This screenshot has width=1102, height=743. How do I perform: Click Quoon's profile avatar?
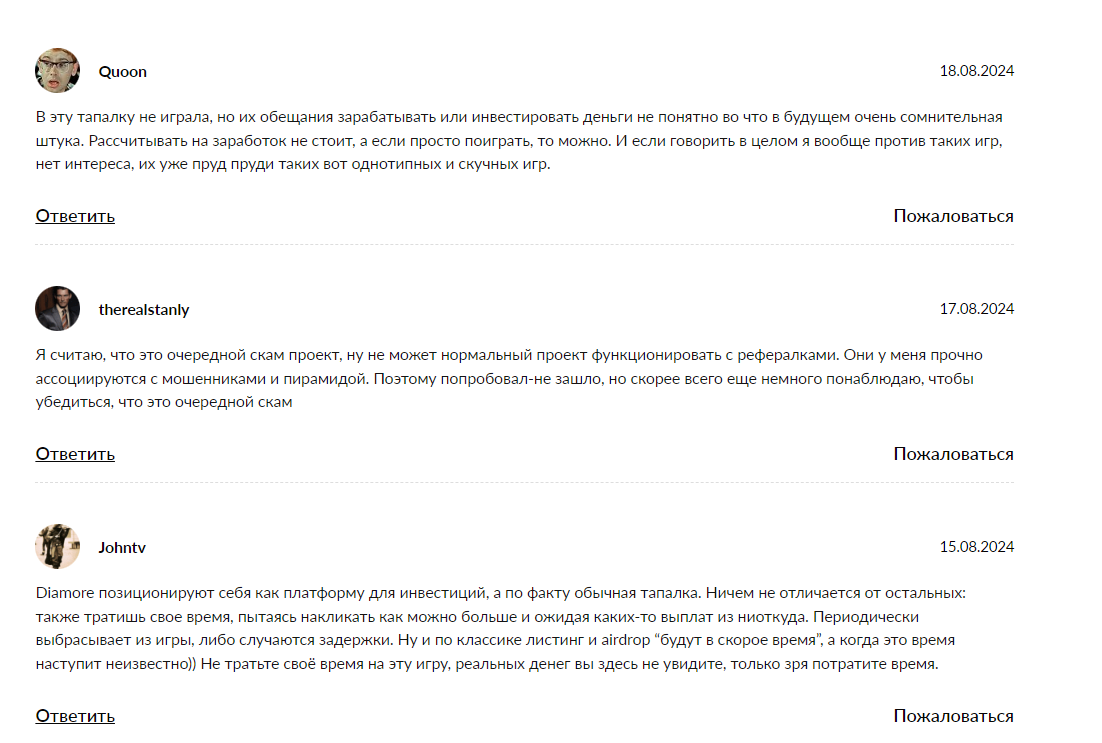coord(57,71)
